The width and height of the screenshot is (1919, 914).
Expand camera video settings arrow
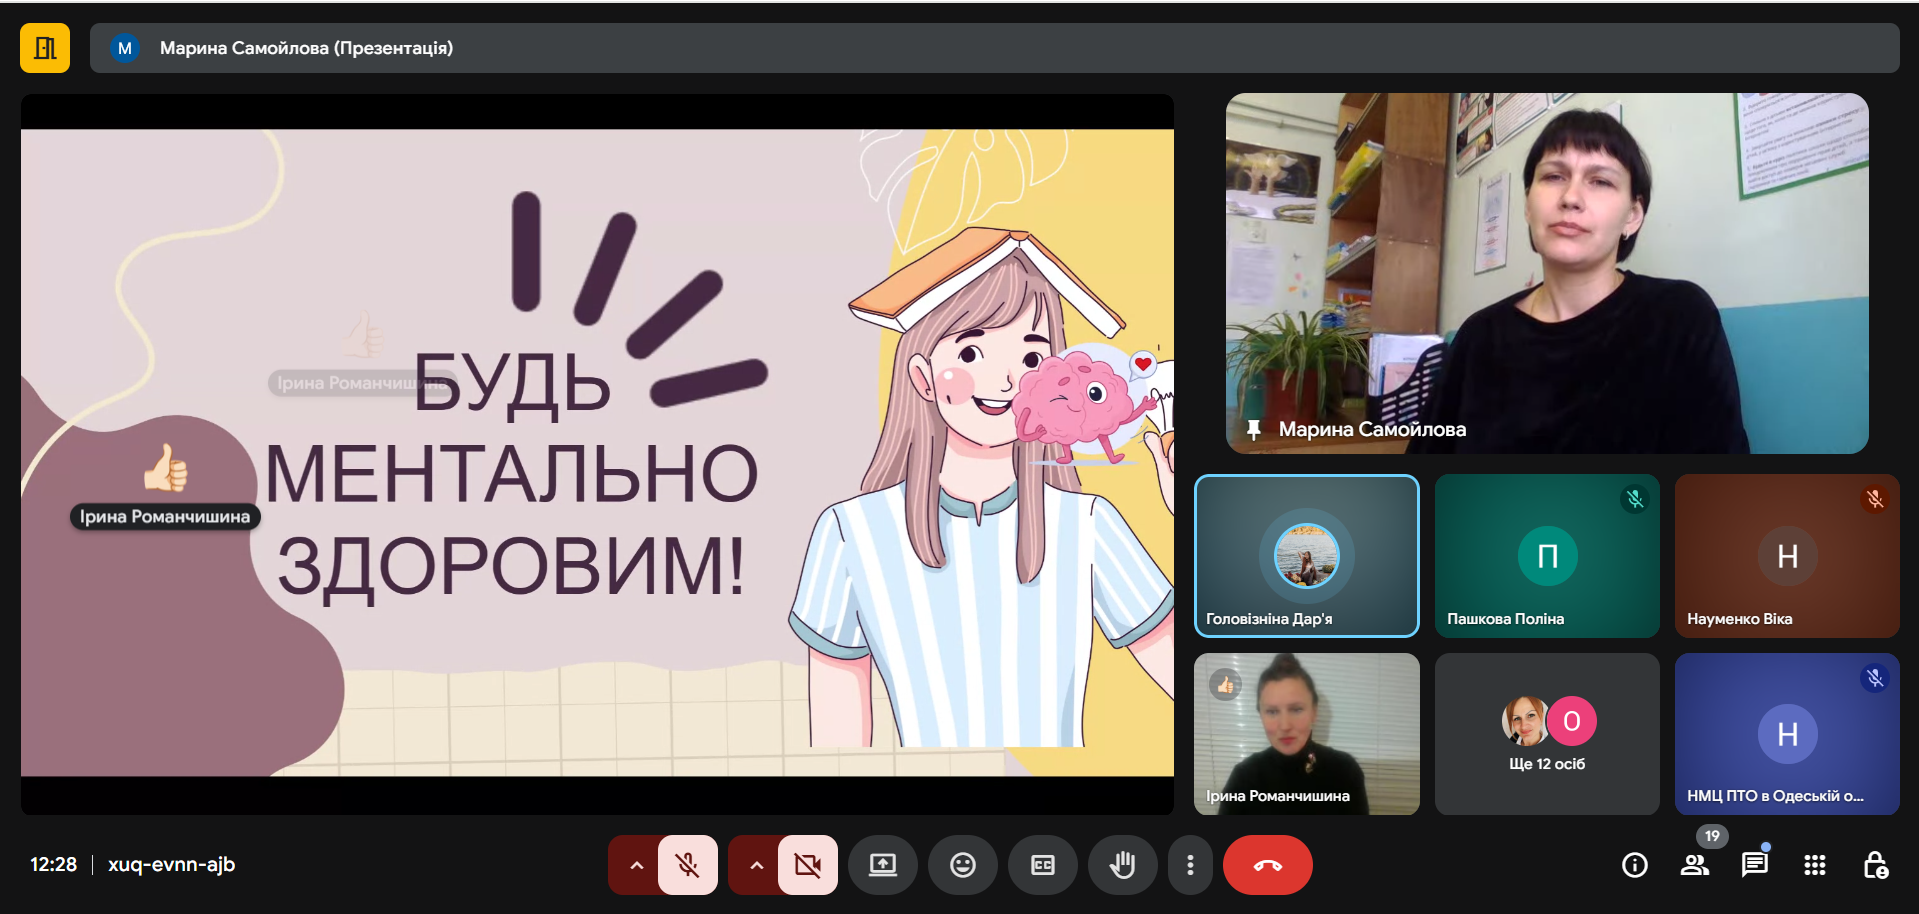[756, 865]
